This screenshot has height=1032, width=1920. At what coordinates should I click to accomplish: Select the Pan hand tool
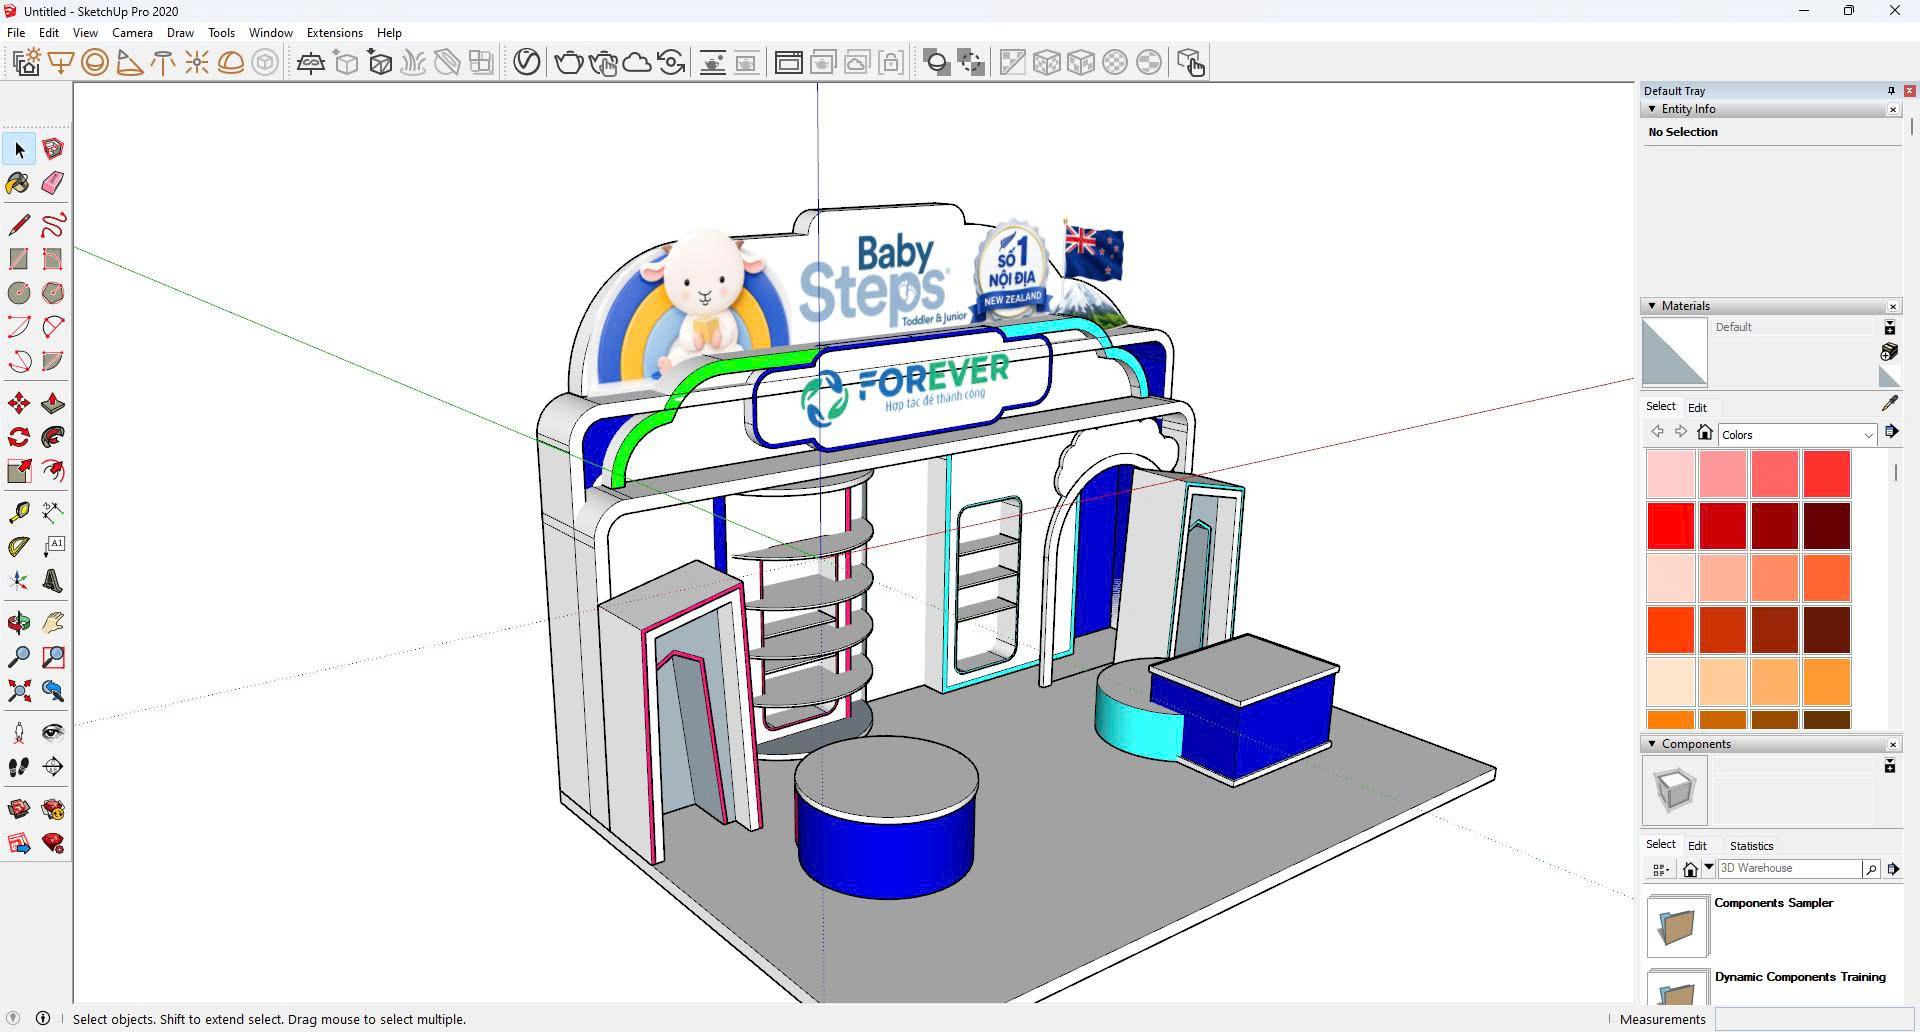pyautogui.click(x=53, y=623)
